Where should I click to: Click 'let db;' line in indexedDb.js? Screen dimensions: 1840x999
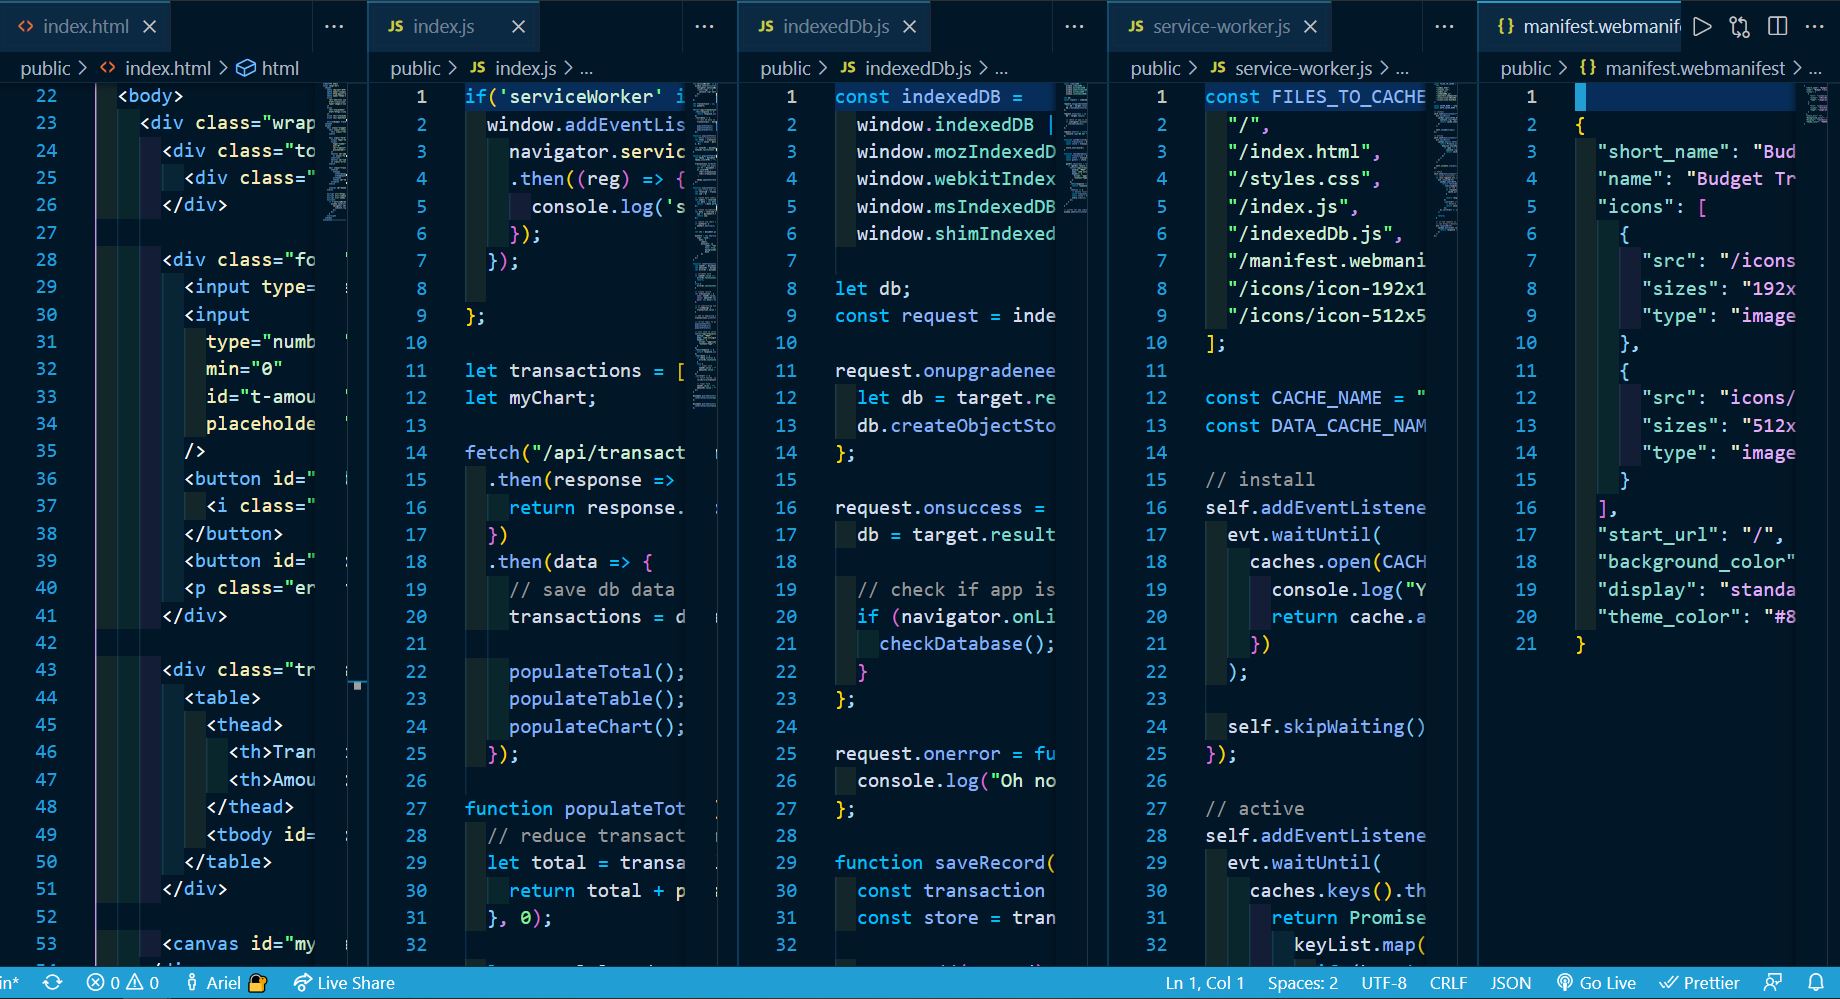click(873, 288)
